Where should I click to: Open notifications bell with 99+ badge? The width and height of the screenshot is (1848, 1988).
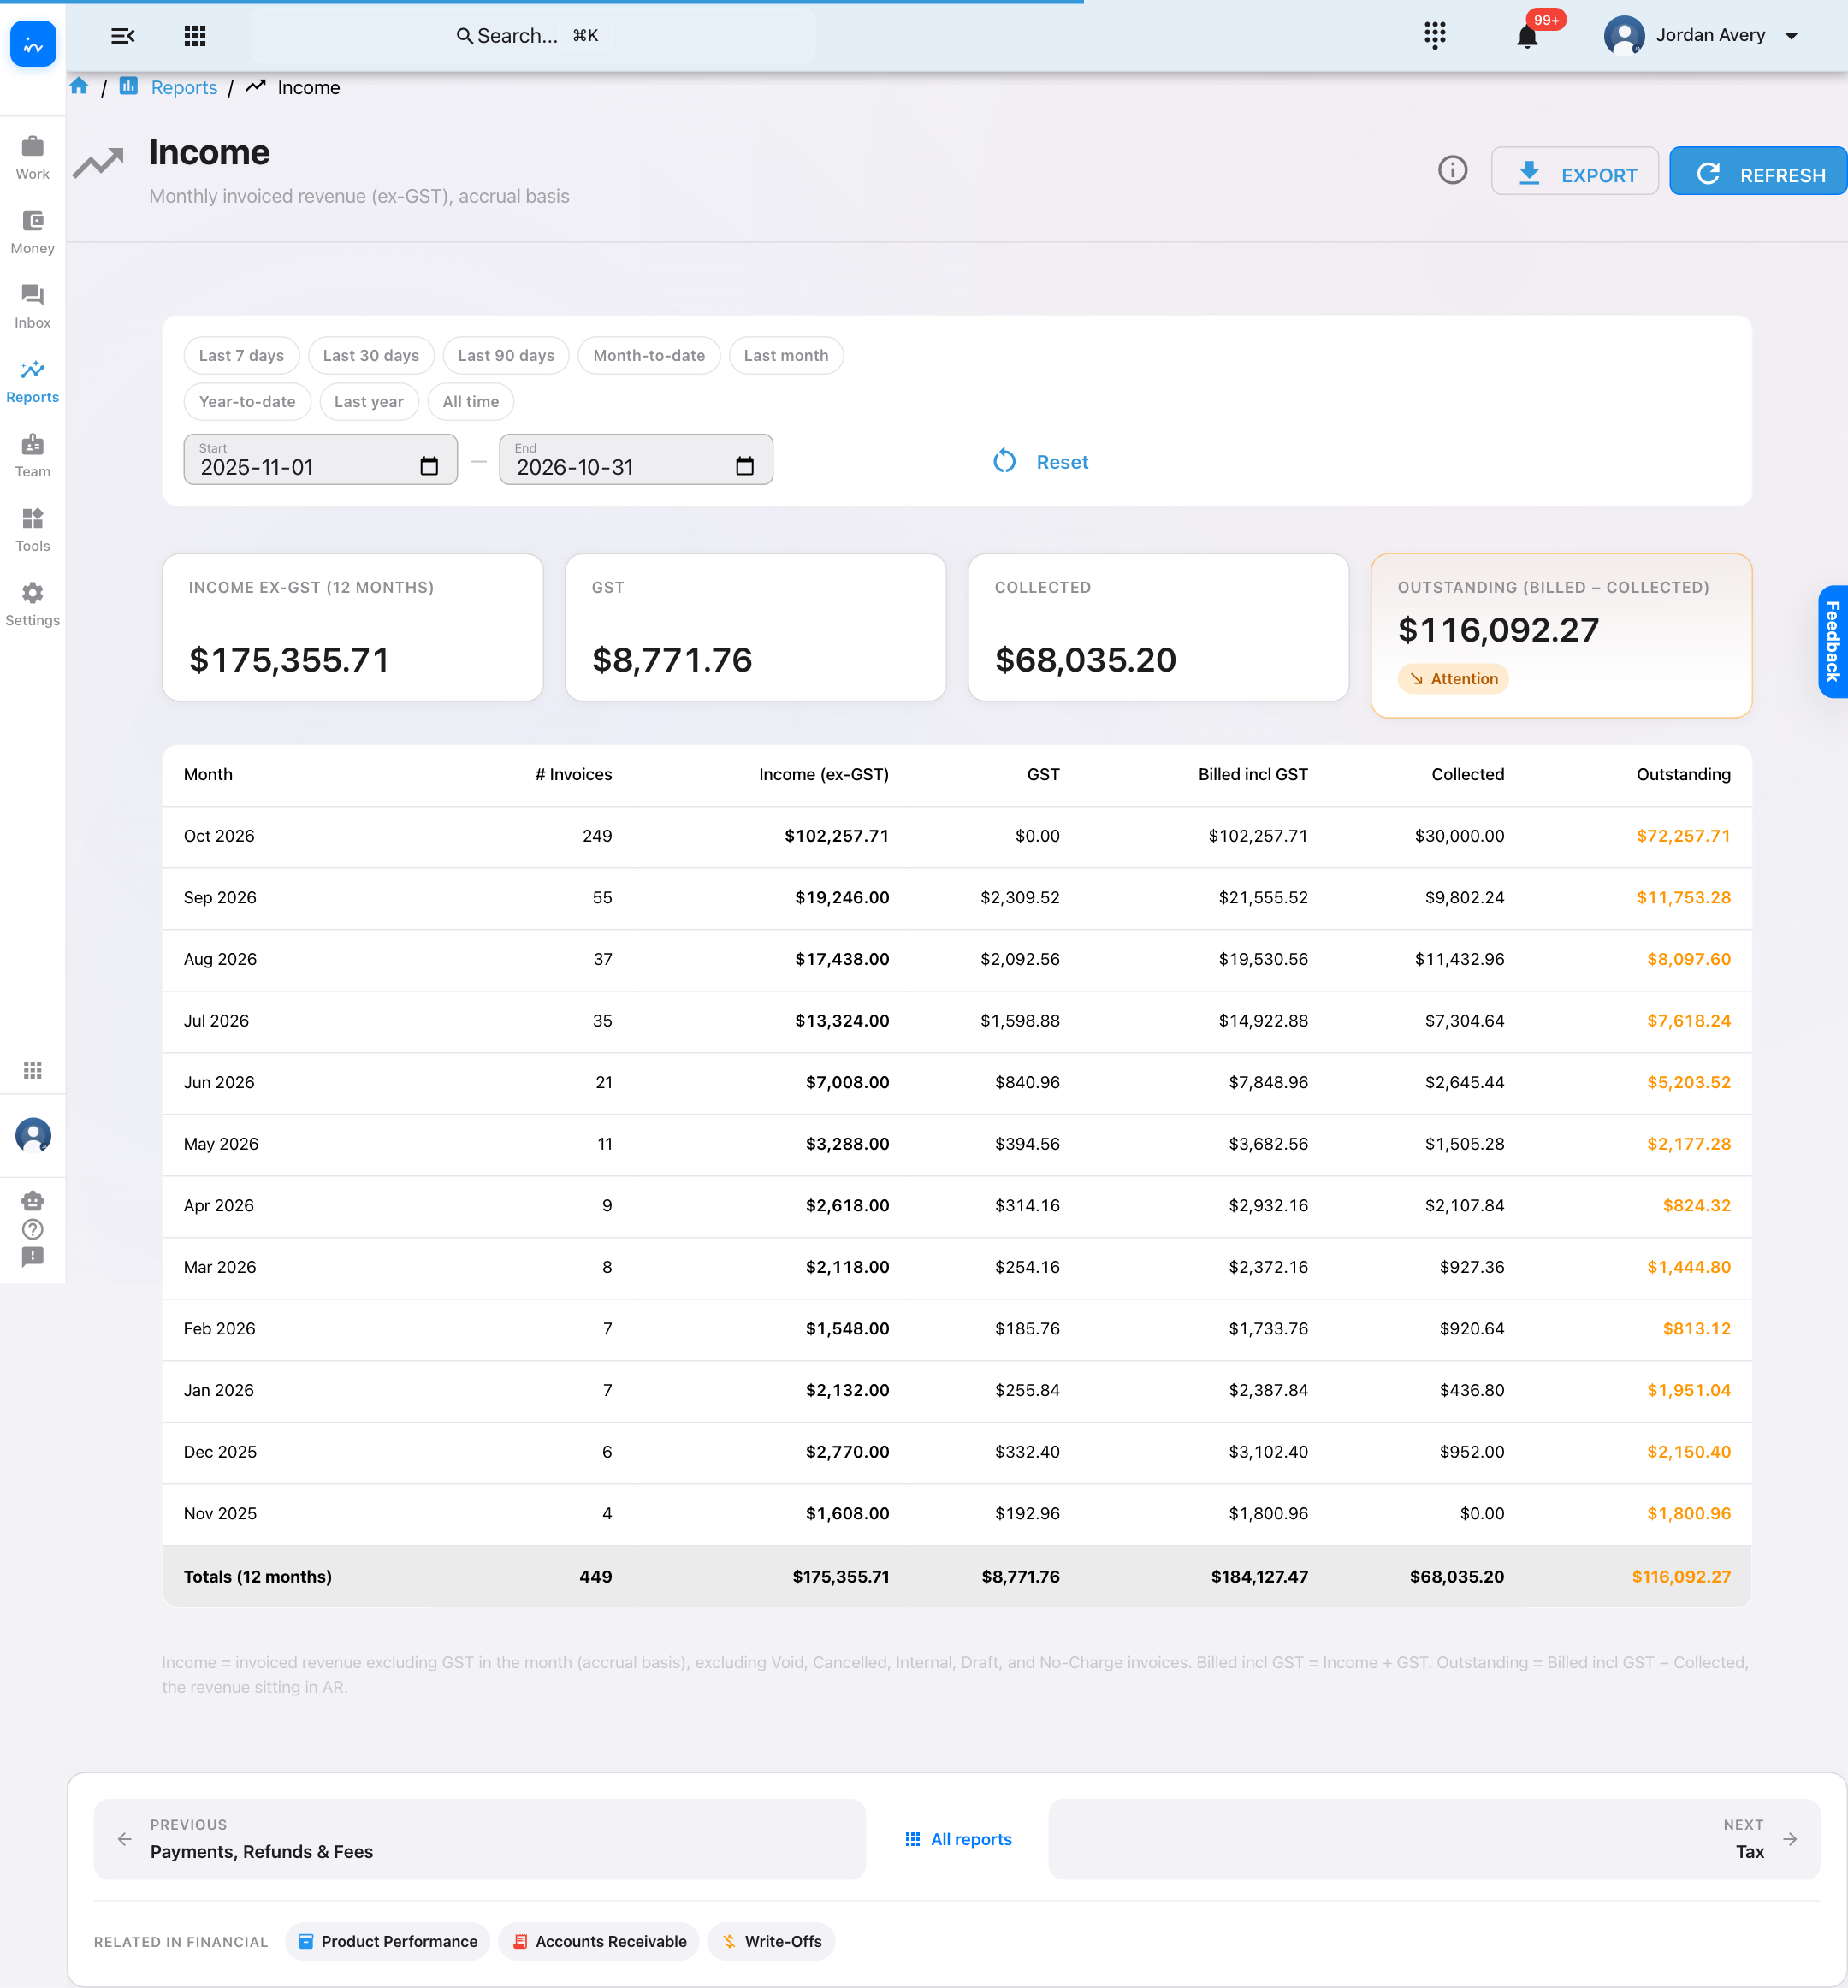1527,36
